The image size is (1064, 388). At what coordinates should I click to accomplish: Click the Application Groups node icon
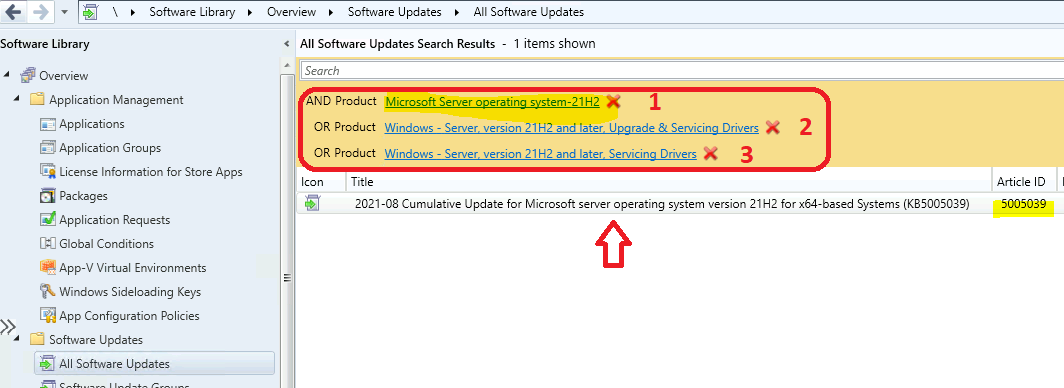point(48,148)
